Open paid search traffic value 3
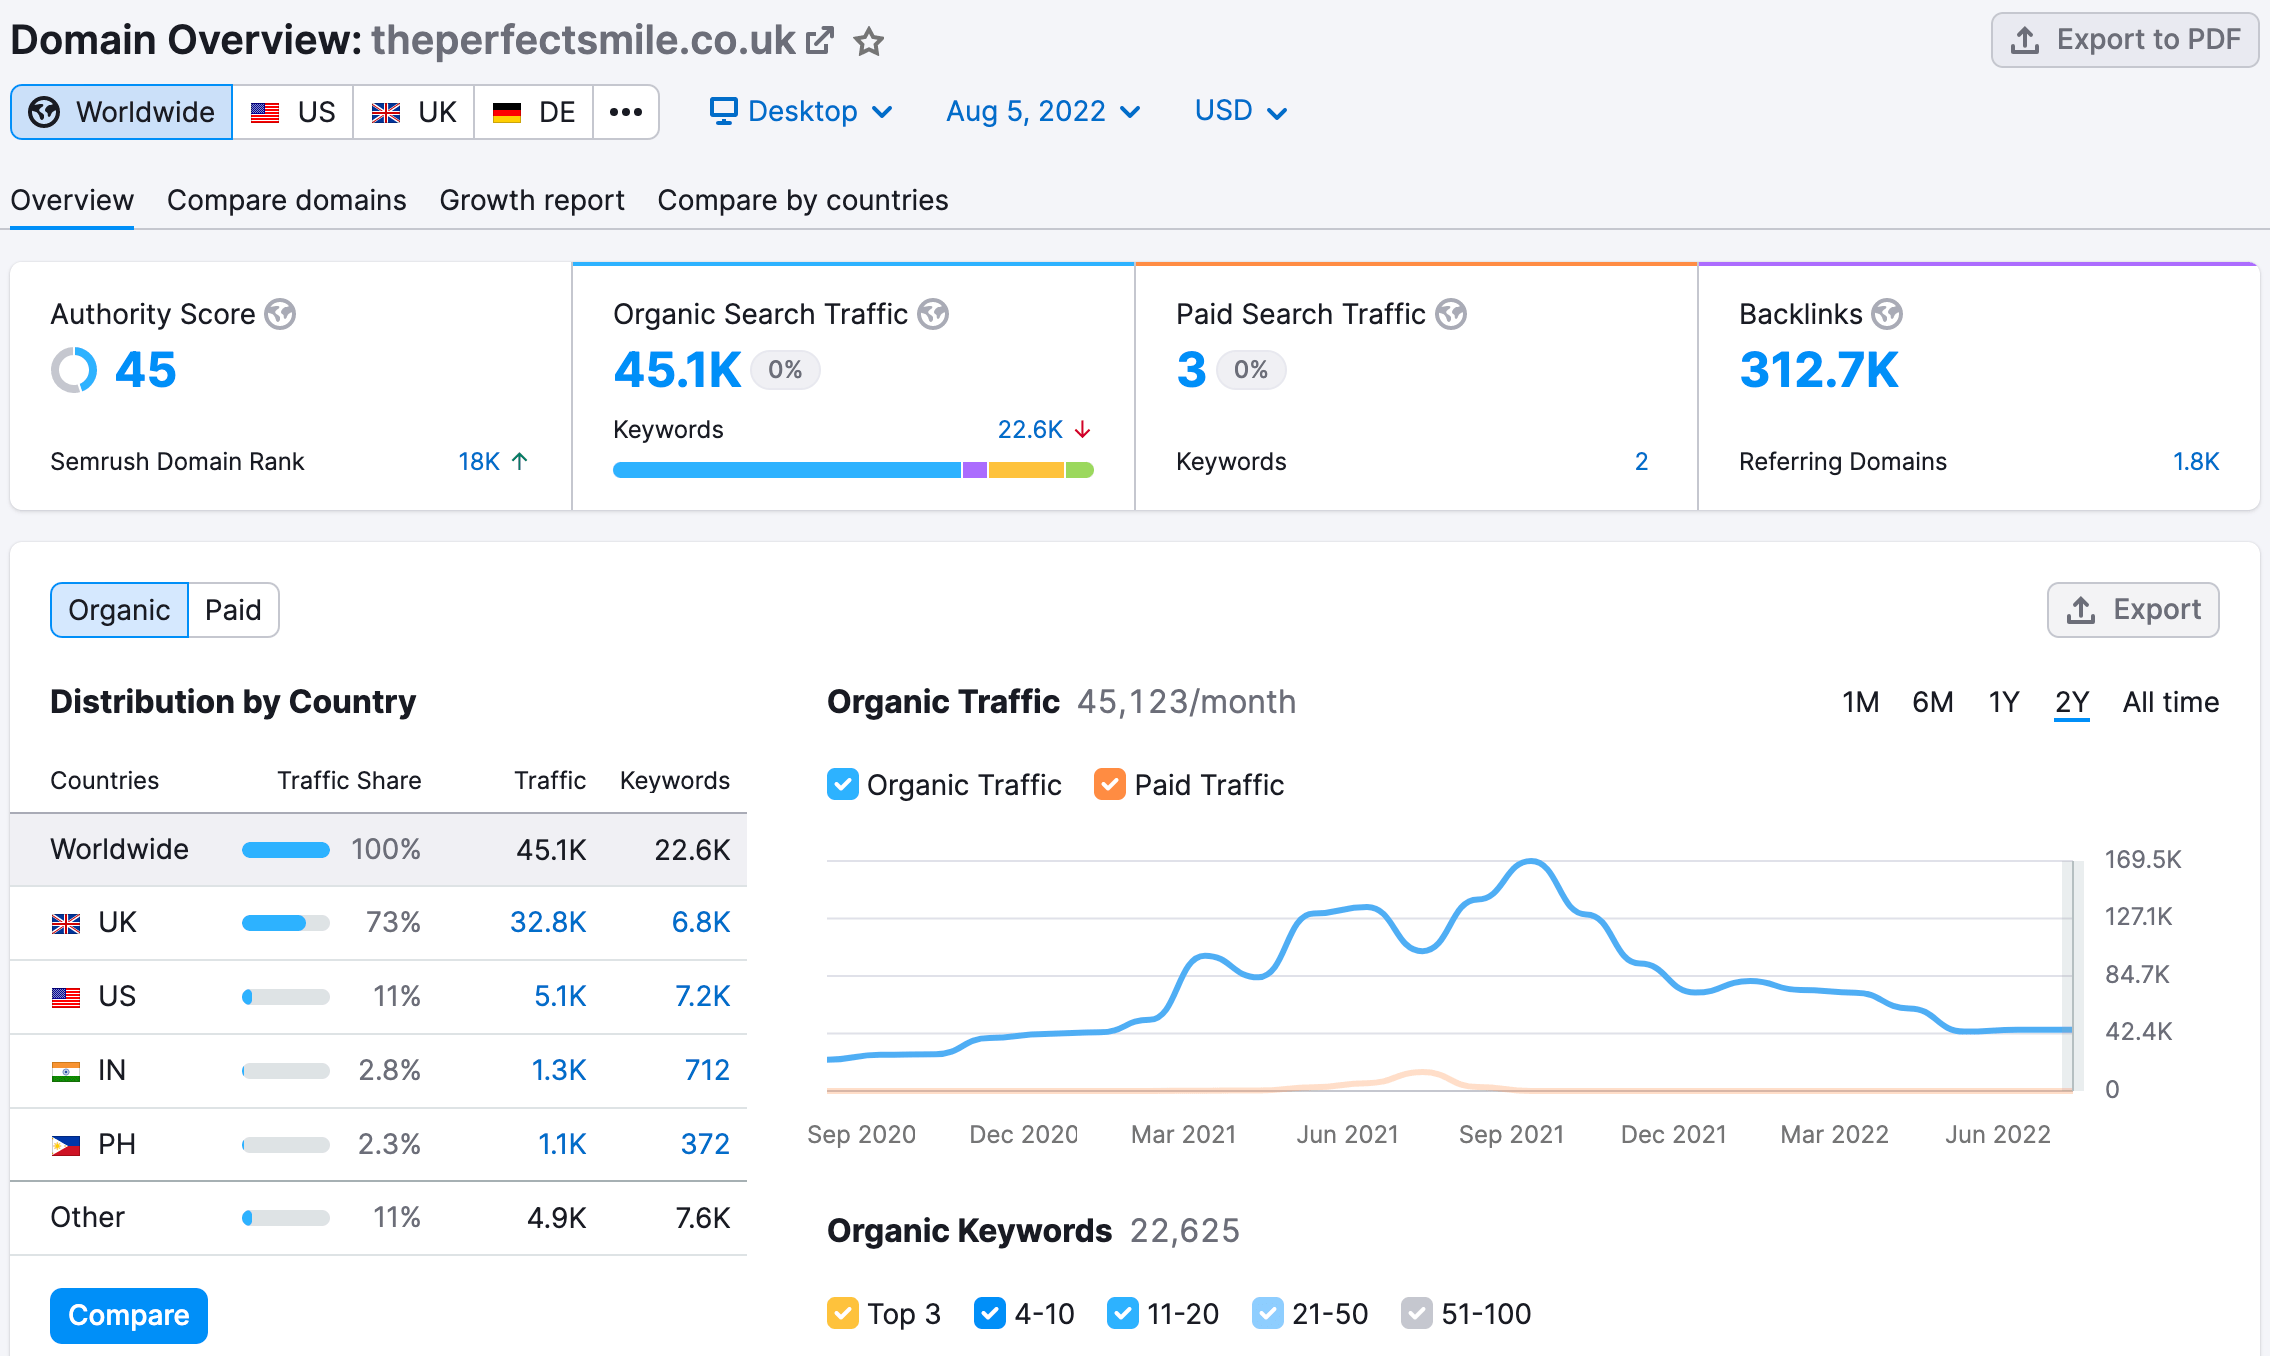 pos(1191,370)
